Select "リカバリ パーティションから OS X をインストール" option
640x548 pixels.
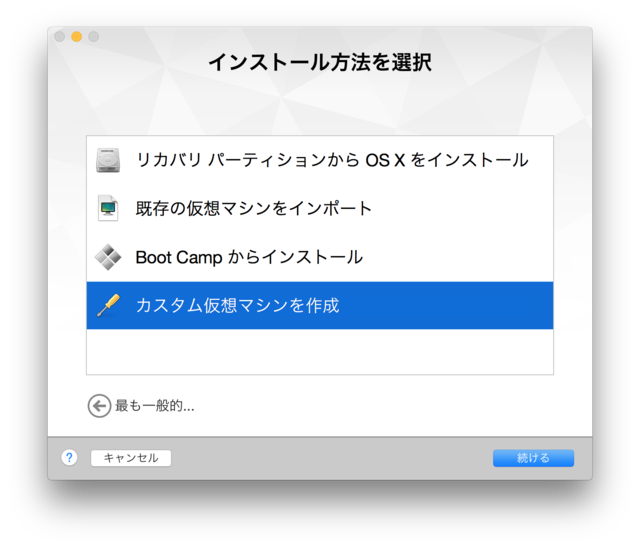(332, 160)
